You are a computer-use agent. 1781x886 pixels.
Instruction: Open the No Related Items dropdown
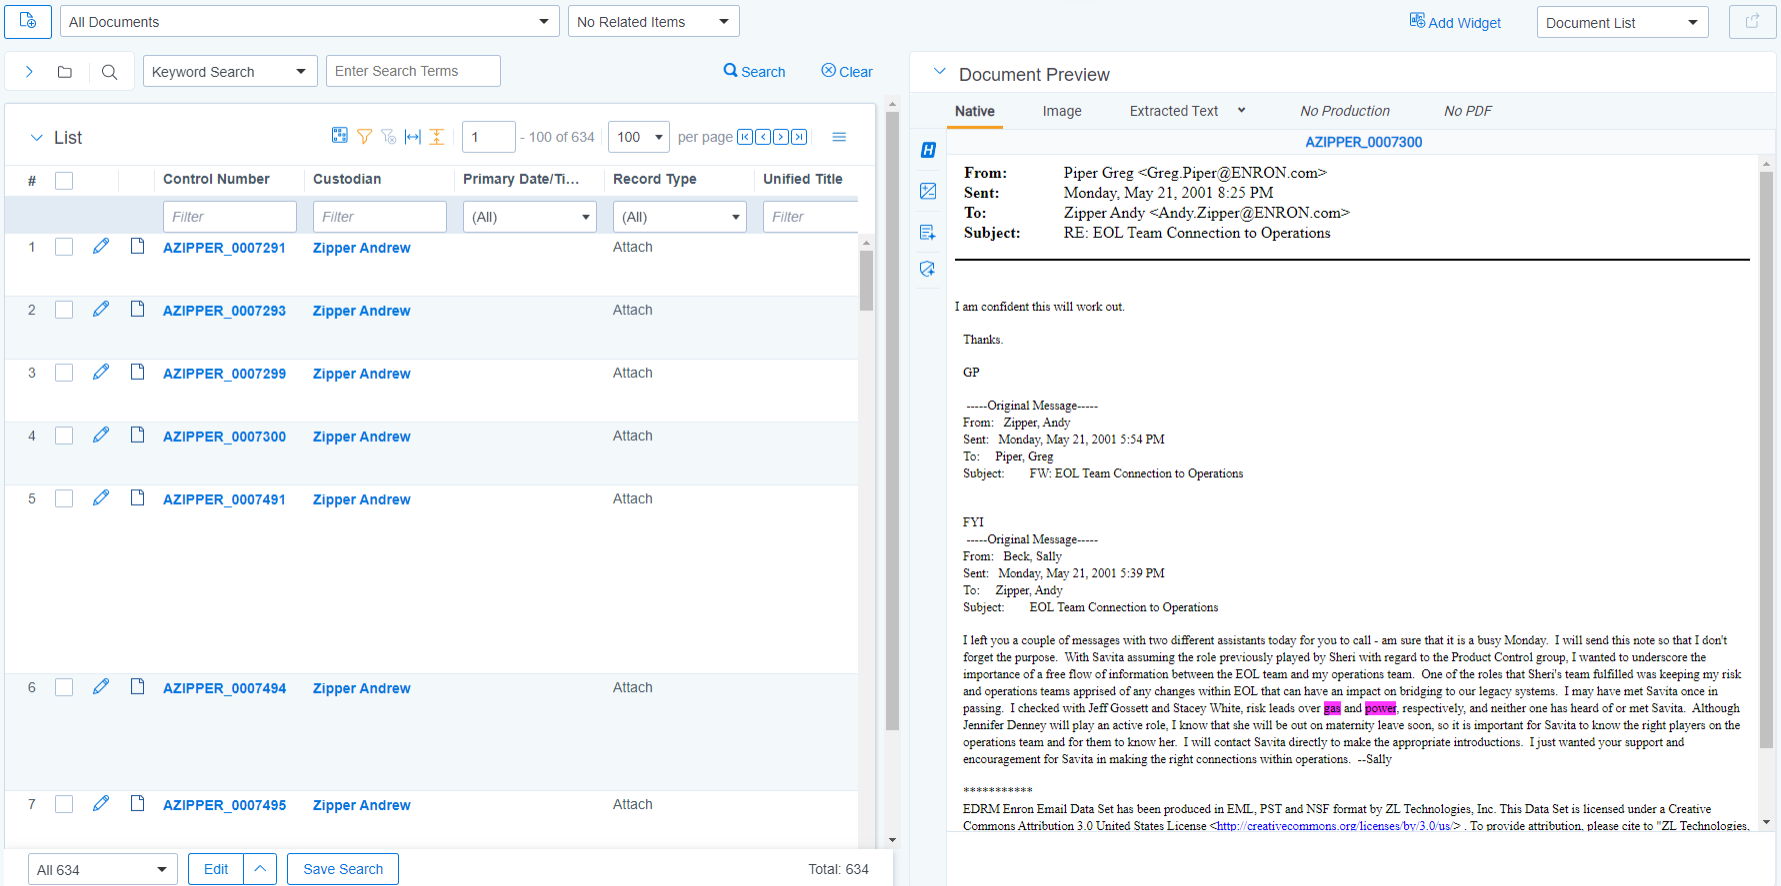pos(653,21)
